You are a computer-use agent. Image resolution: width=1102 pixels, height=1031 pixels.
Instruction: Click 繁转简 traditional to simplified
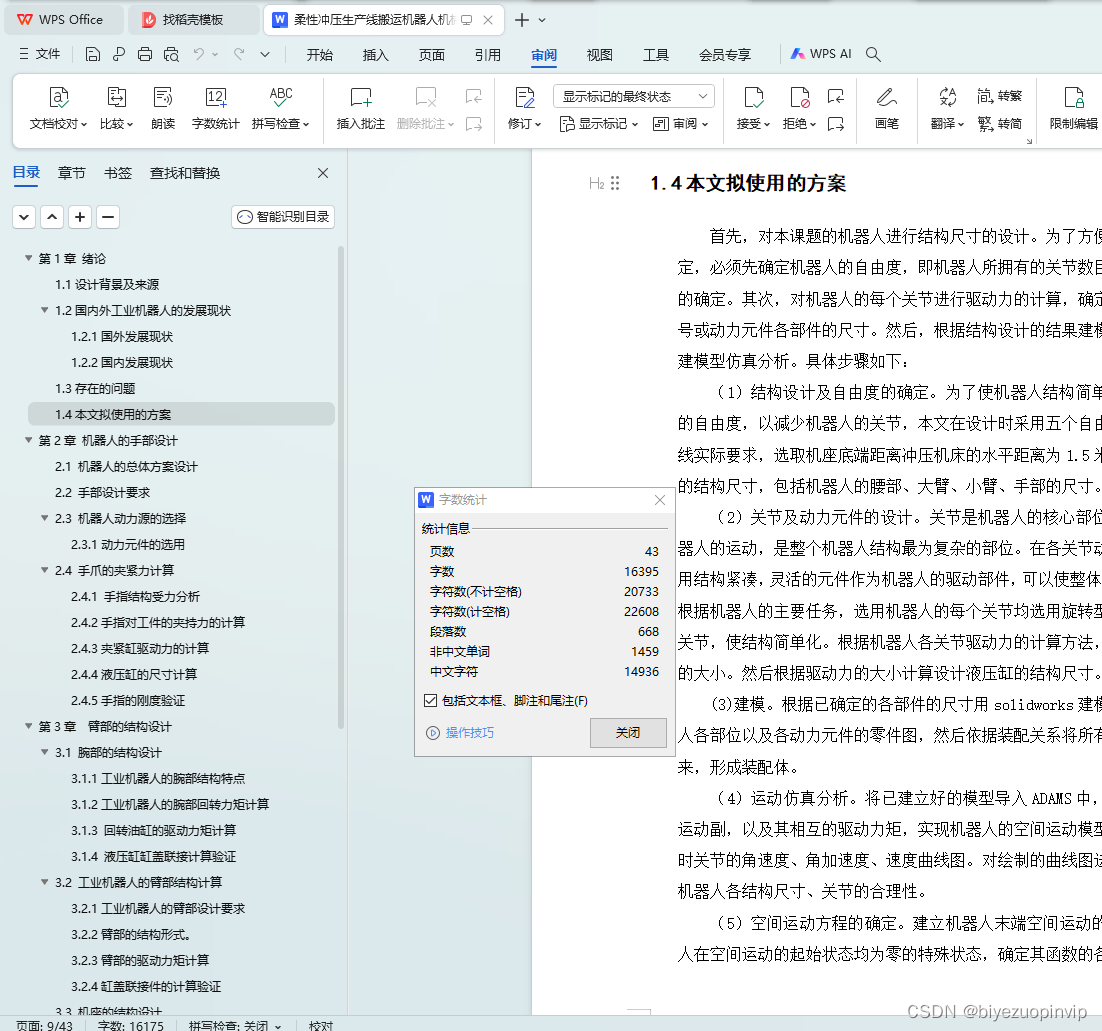click(999, 124)
